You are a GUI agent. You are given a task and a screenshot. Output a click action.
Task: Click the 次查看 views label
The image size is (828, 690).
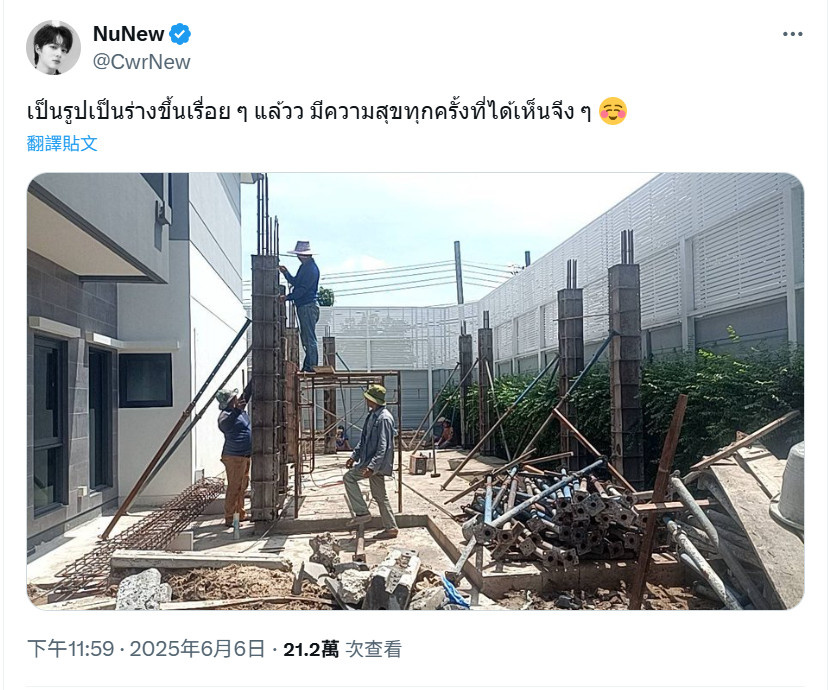(373, 649)
